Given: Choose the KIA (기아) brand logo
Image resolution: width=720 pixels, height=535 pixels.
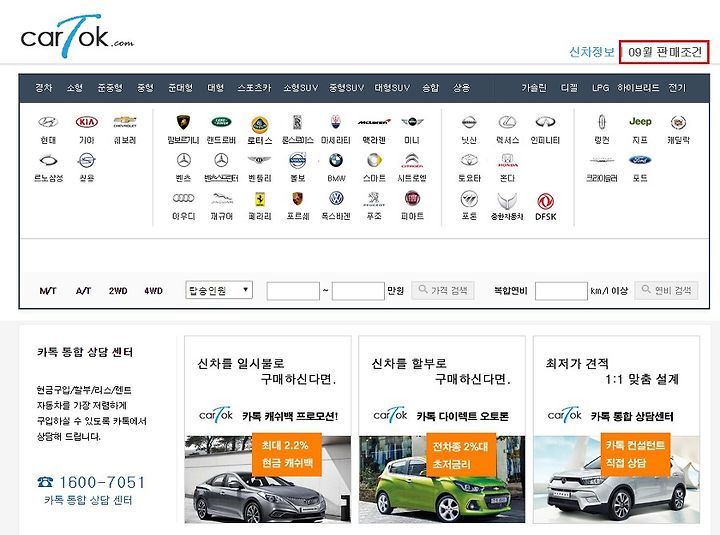Looking at the screenshot, I should click(87, 122).
